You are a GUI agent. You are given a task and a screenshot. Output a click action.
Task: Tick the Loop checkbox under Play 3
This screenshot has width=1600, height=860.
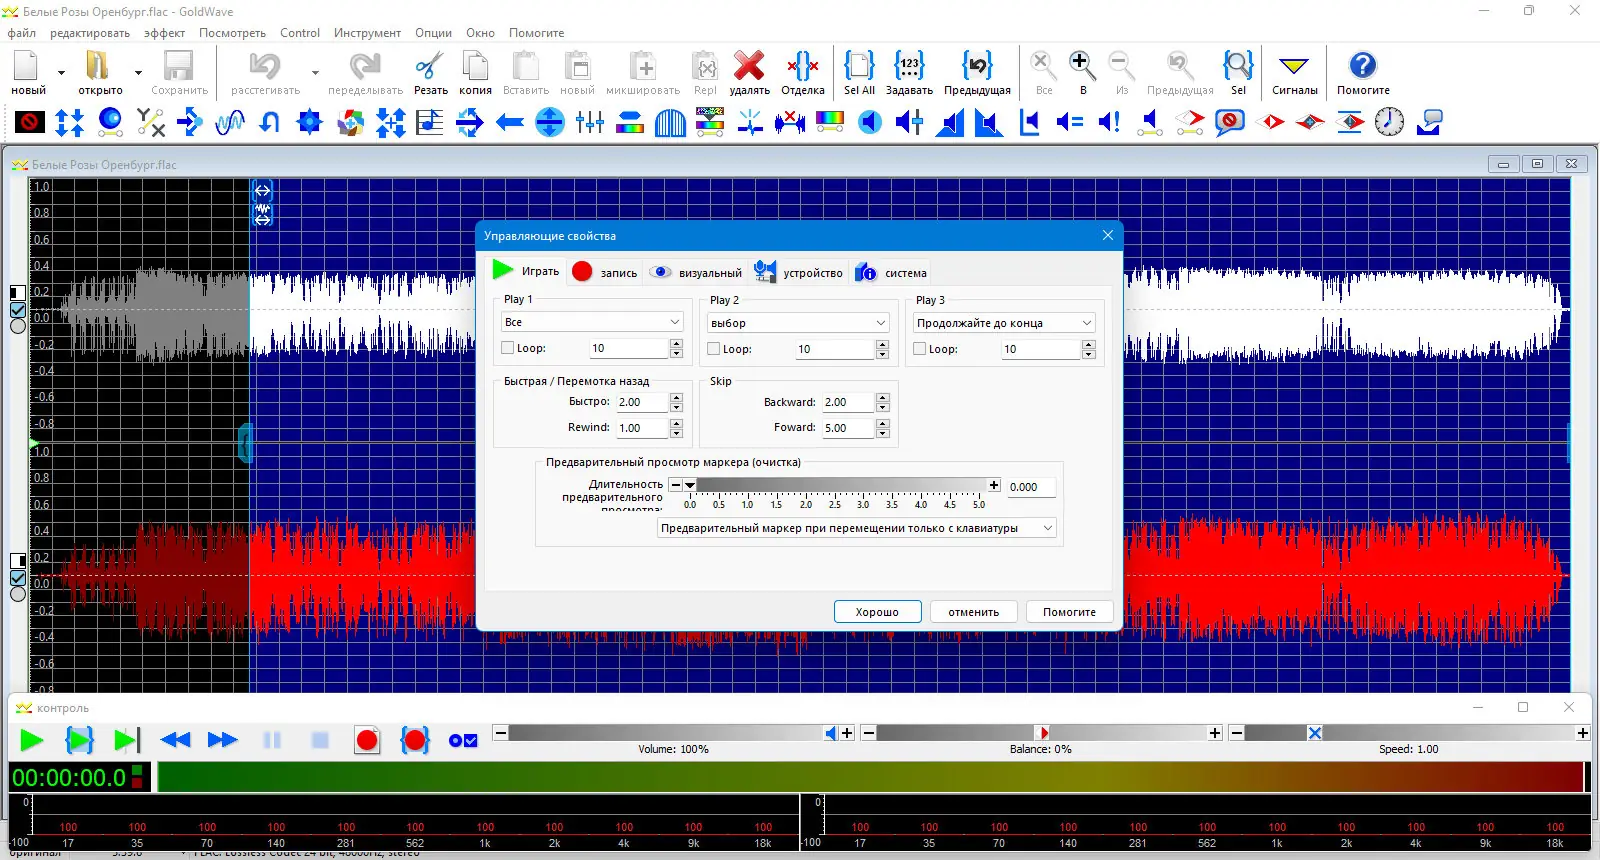[x=920, y=349]
